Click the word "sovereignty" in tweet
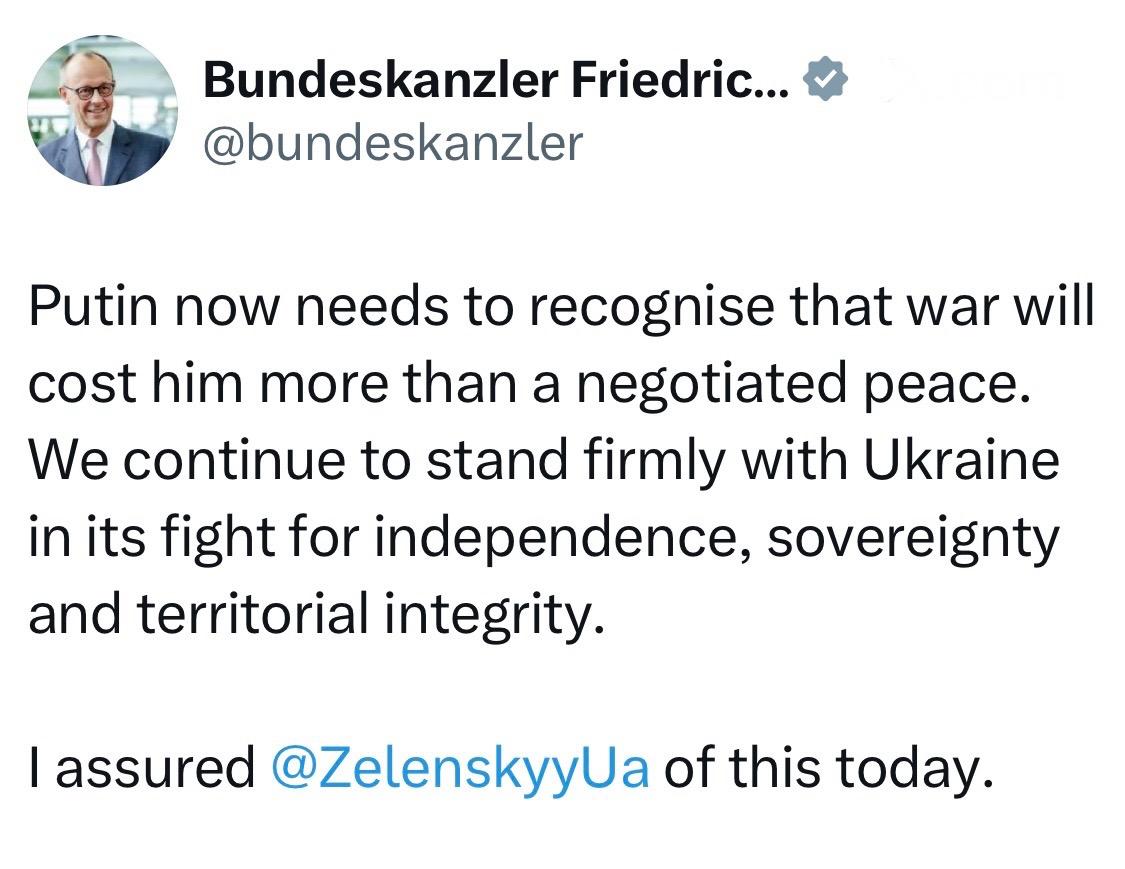1125x869 pixels. click(x=913, y=540)
